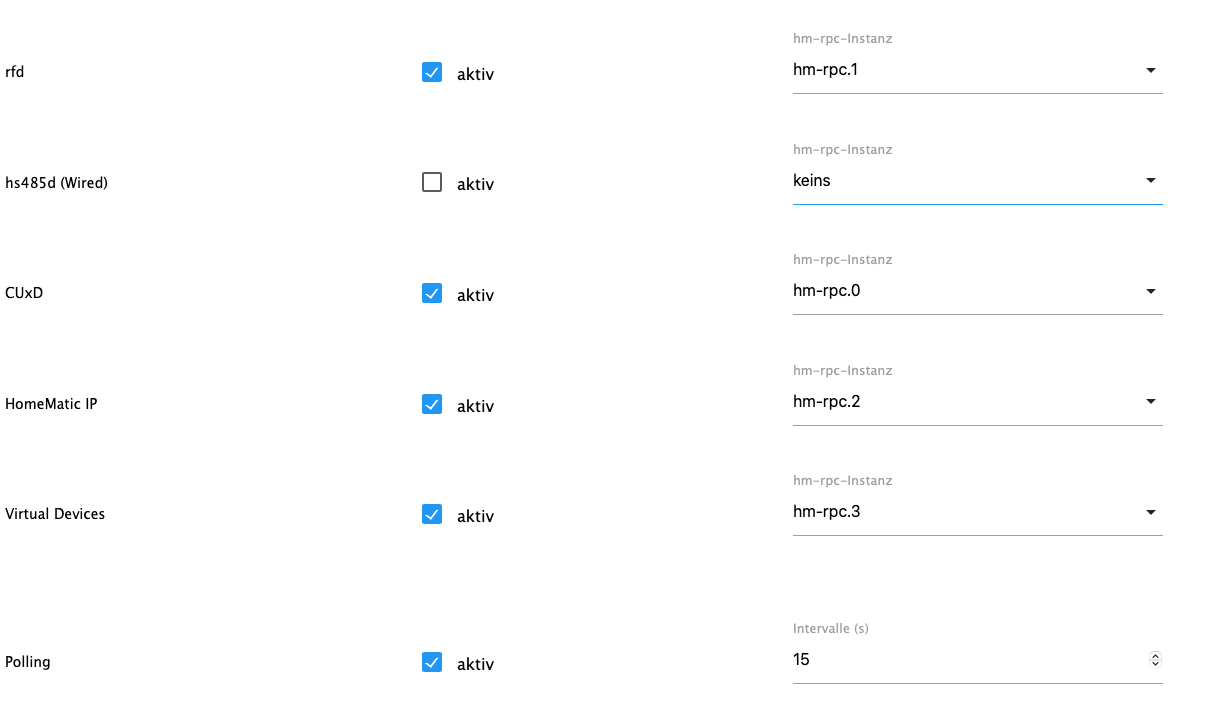This screenshot has width=1223, height=717.
Task: Open the Virtual Devices hm-rpc.3 dropdown
Action: (x=977, y=512)
